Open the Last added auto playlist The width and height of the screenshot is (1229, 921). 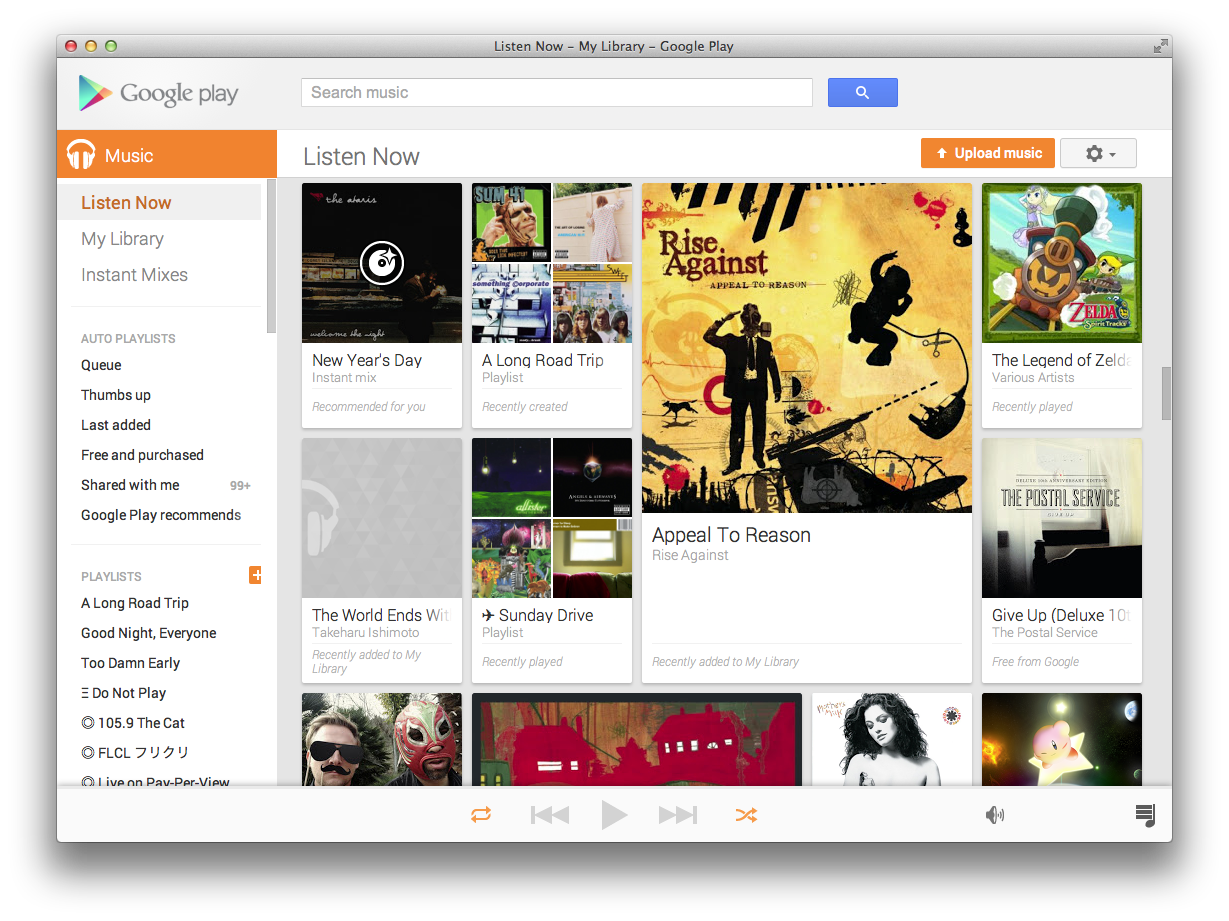pyautogui.click(x=116, y=425)
